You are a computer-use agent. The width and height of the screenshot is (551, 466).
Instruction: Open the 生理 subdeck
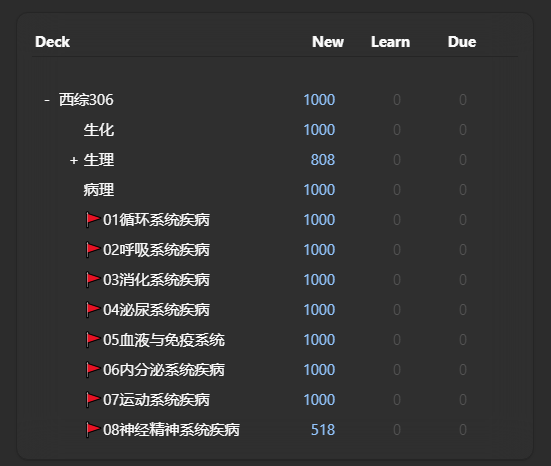point(99,160)
